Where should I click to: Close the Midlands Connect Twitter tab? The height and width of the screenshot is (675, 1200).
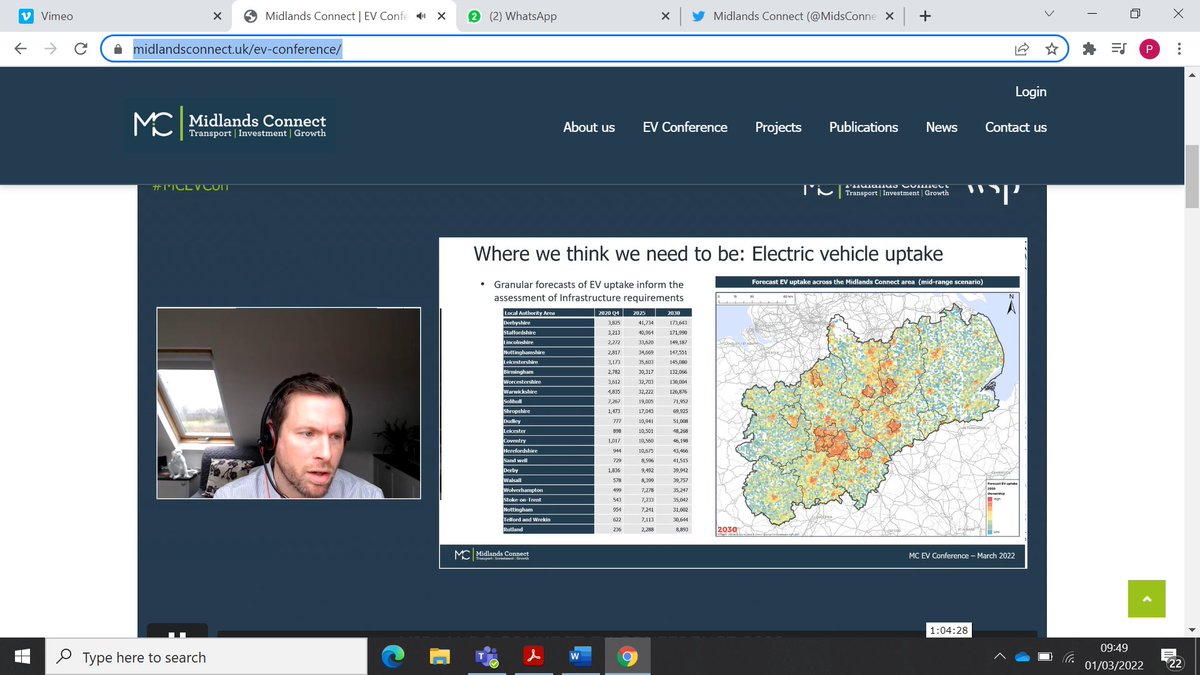tap(890, 16)
